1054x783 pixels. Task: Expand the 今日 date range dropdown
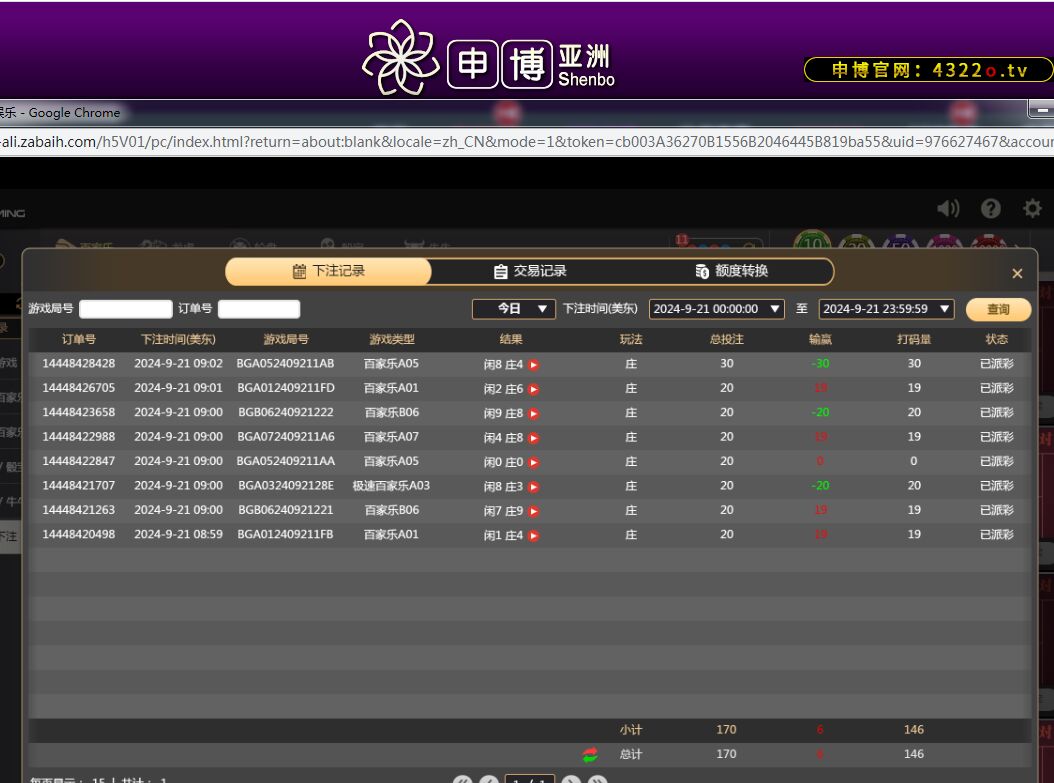(514, 309)
